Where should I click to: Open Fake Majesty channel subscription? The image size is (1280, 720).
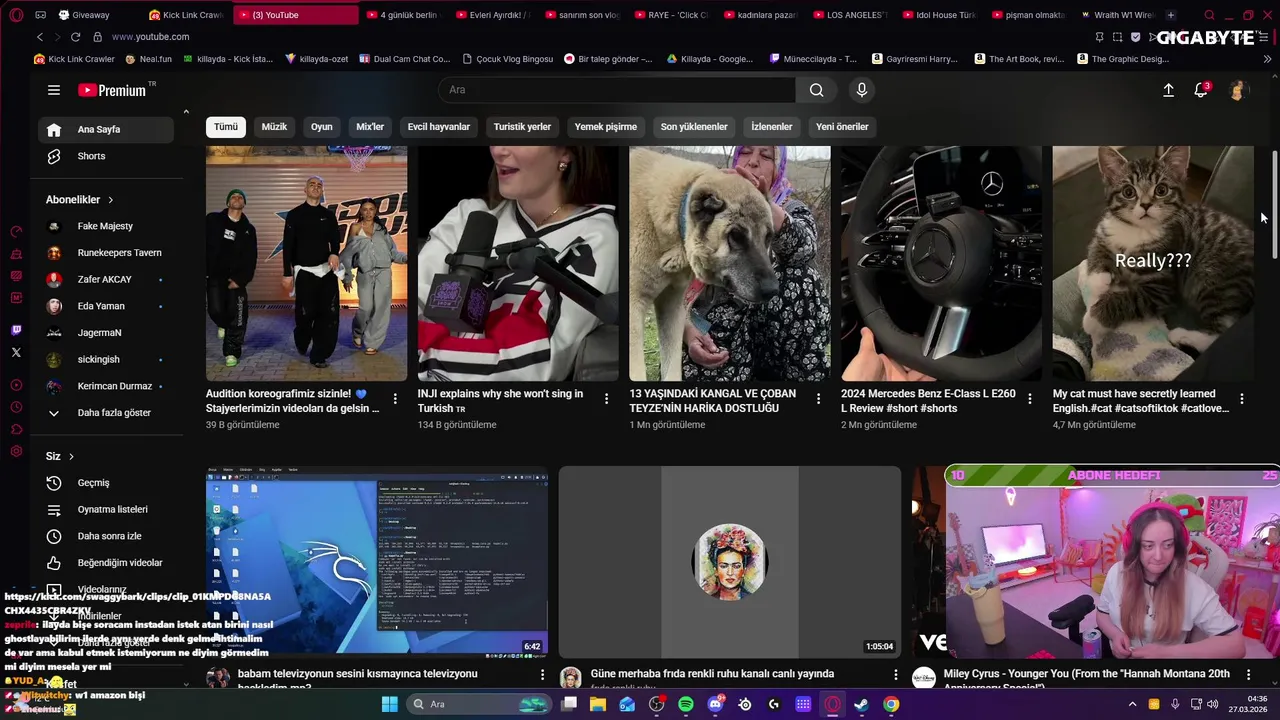[x=106, y=226]
